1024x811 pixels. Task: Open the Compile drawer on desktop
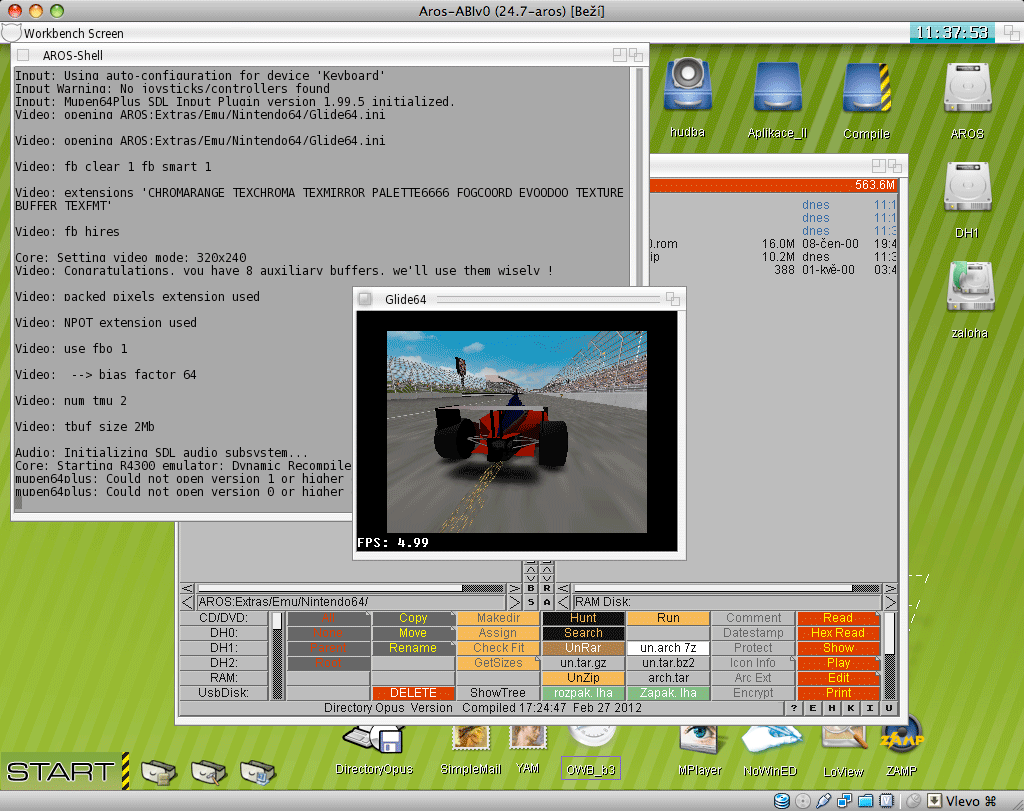866,91
